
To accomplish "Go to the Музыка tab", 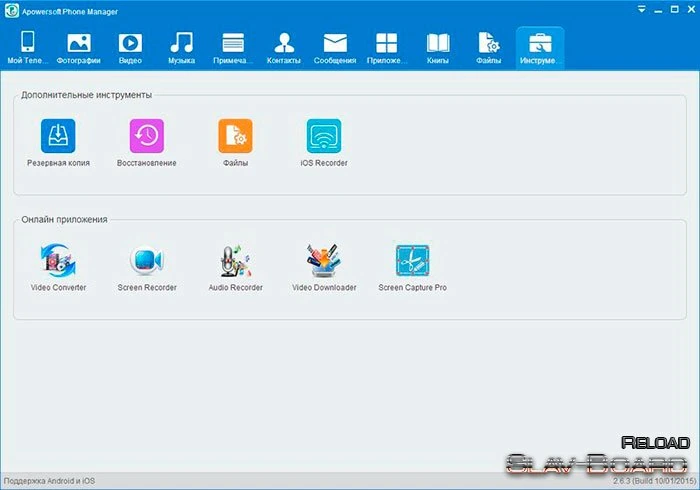I will coord(182,48).
